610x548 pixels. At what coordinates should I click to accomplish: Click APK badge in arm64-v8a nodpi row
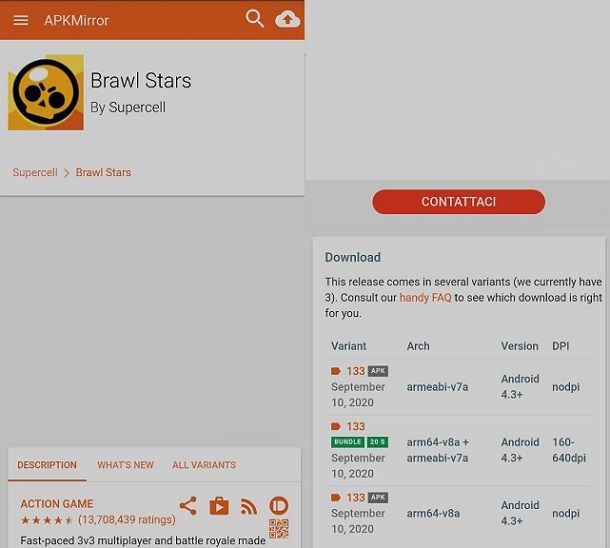pyautogui.click(x=378, y=497)
